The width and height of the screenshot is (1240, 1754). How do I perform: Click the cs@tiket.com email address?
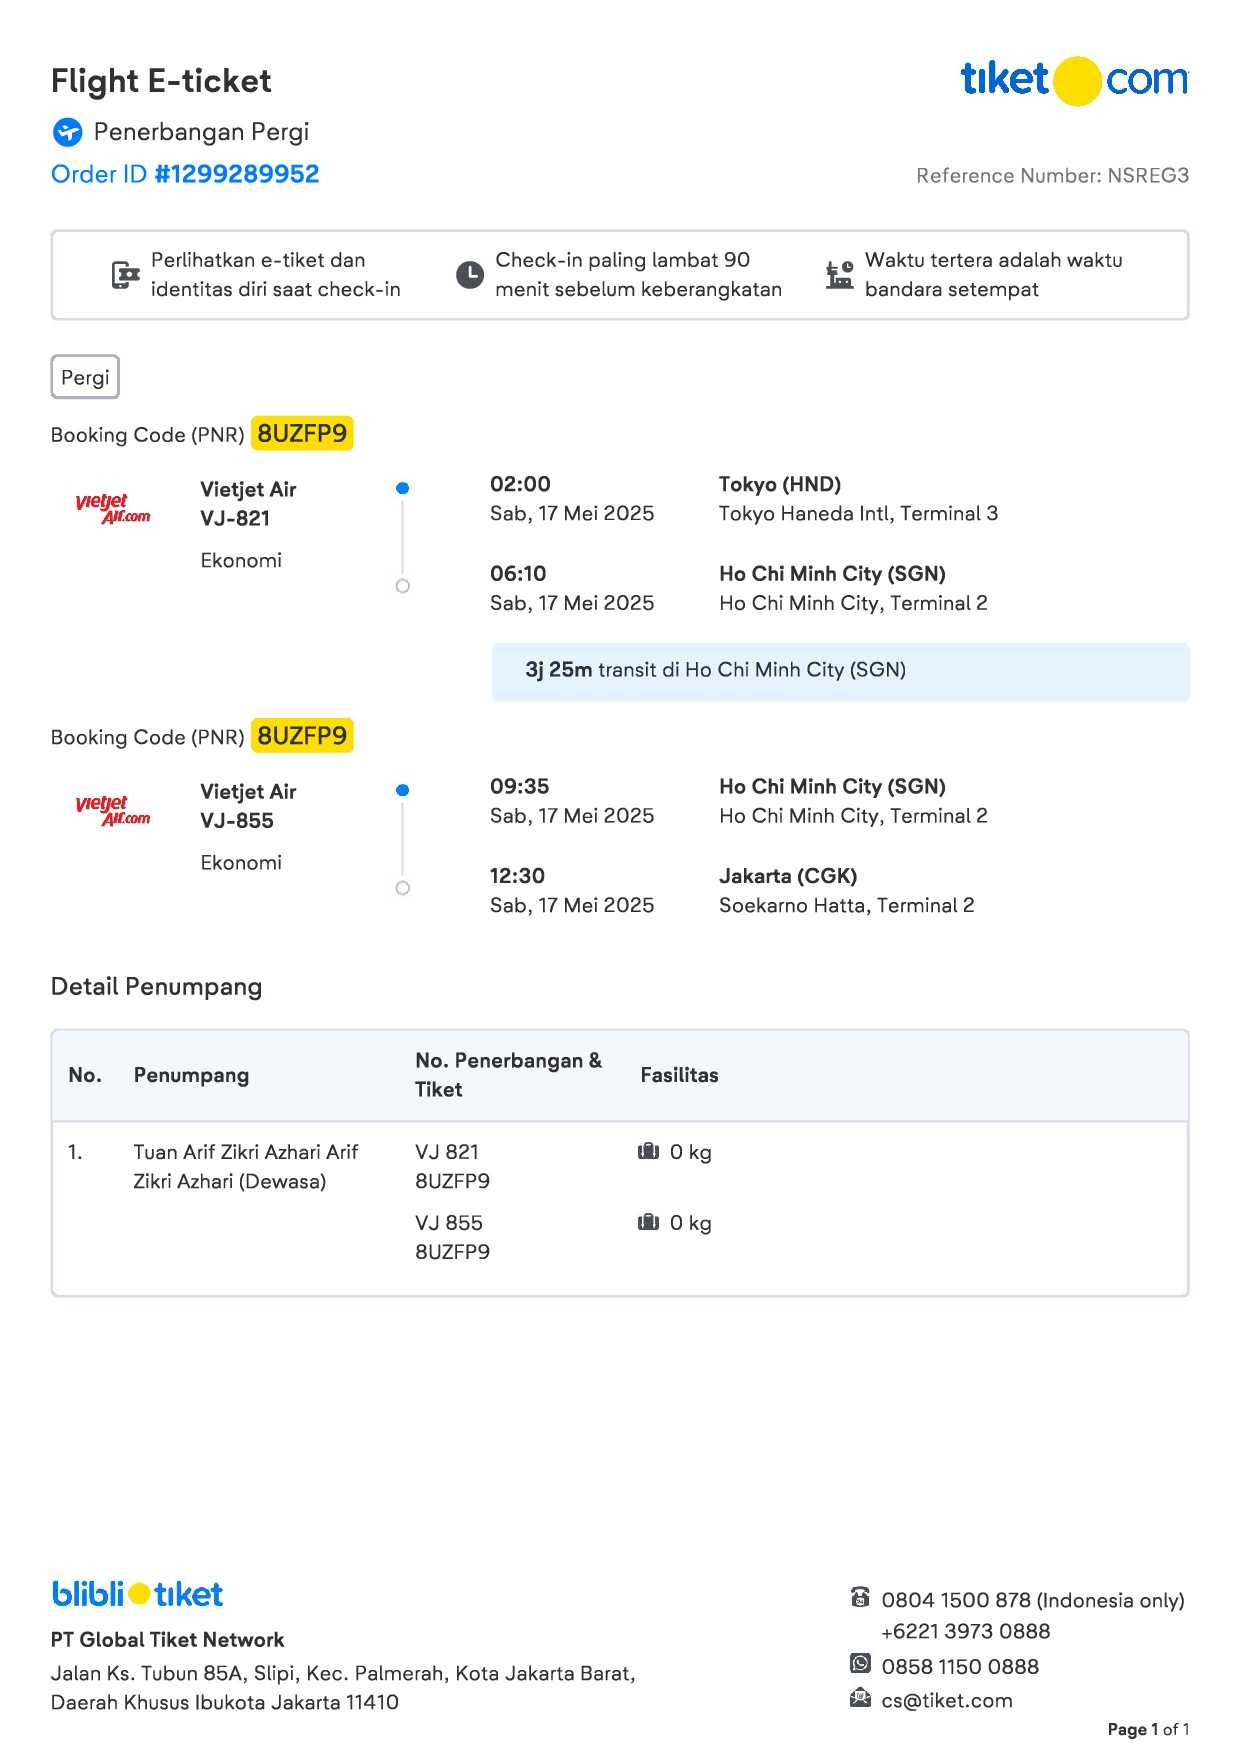947,1700
